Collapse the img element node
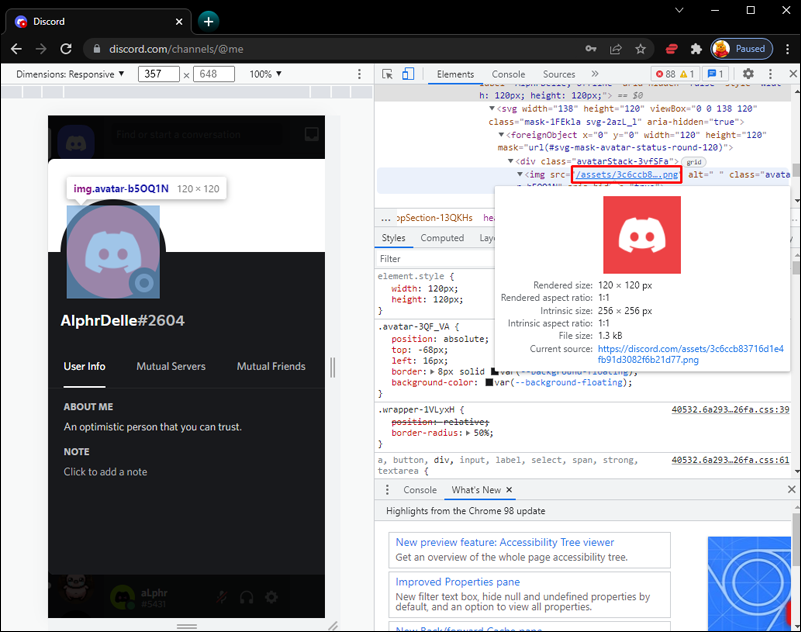Viewport: 801px width, 632px height. (x=520, y=174)
